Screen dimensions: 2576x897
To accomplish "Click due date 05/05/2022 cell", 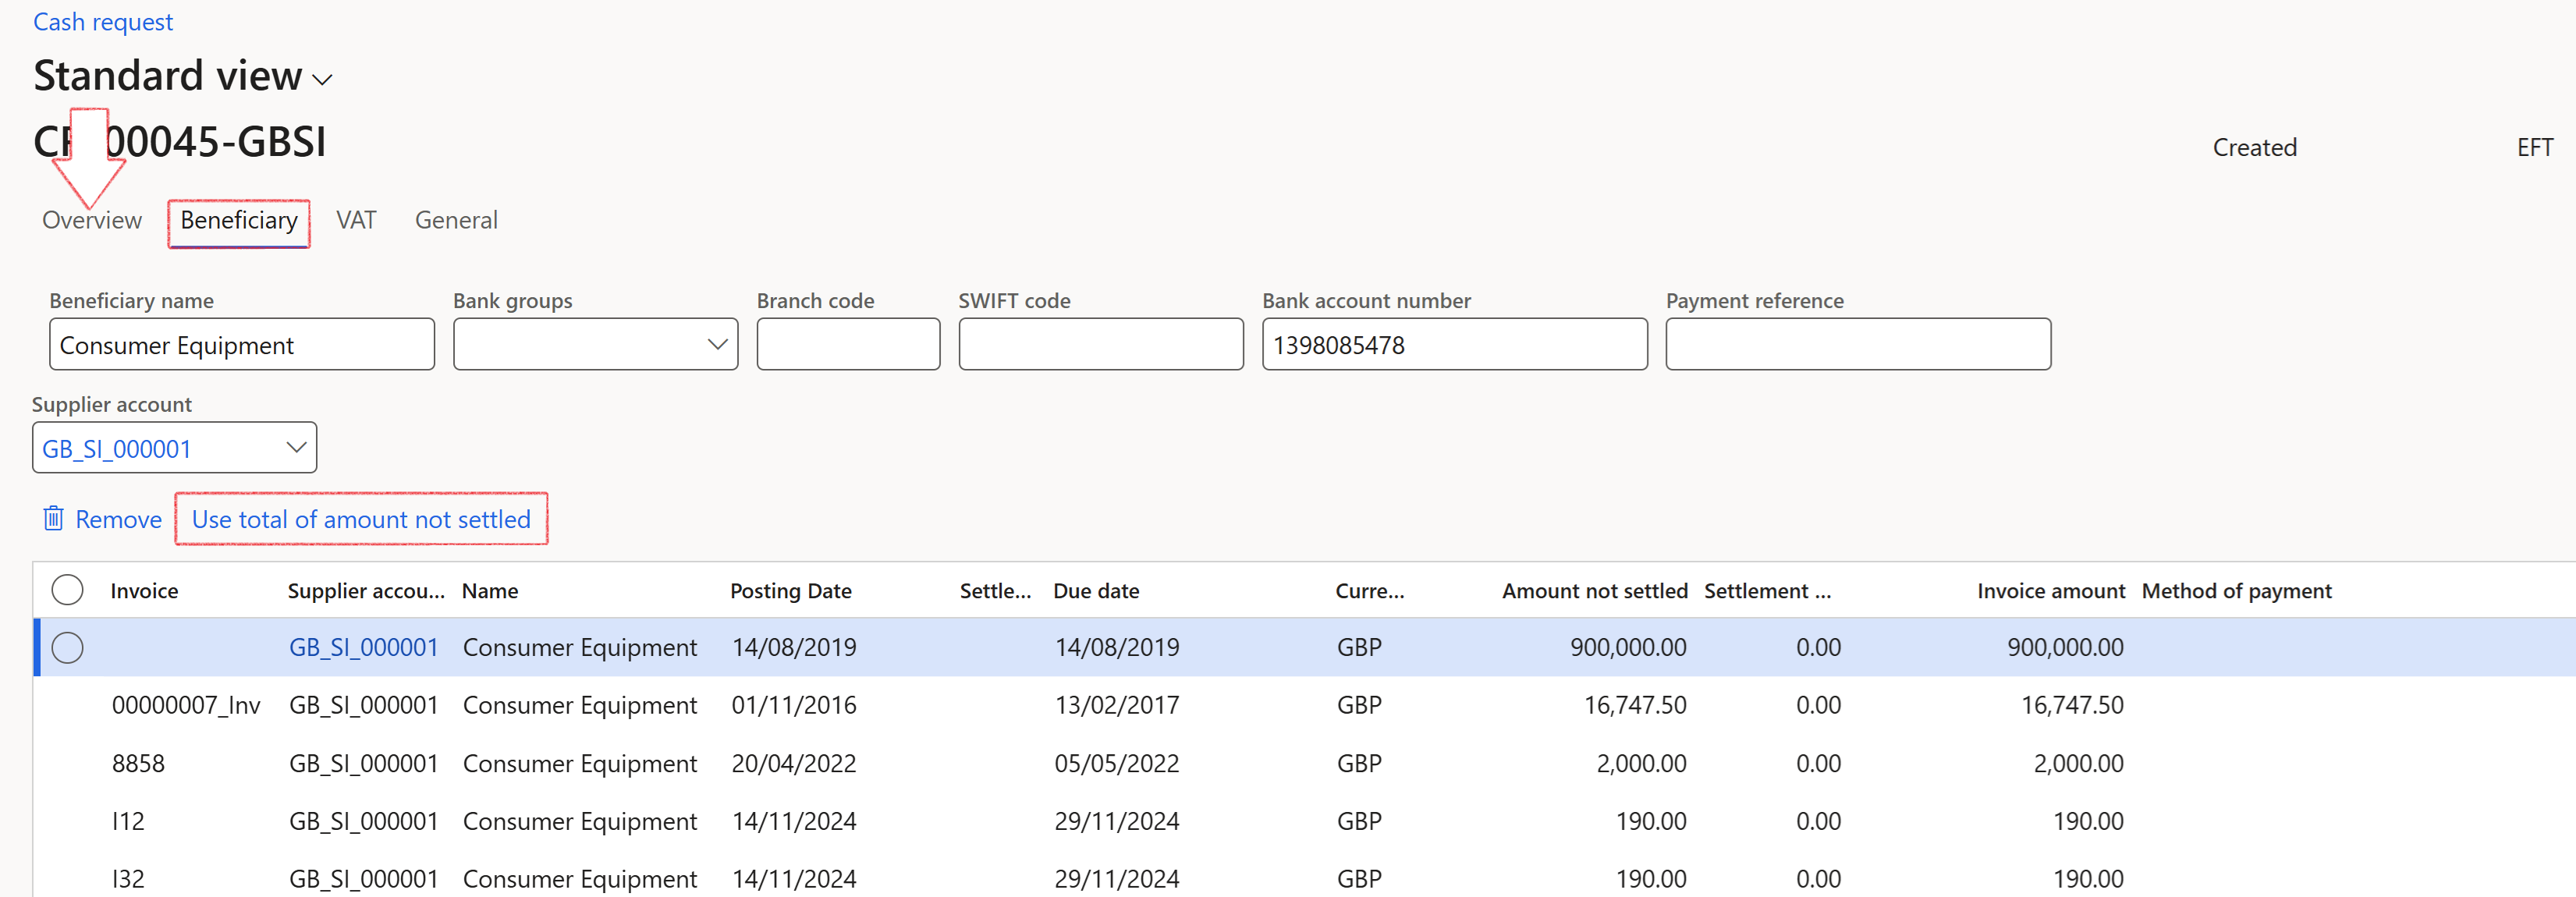I will click(1116, 763).
